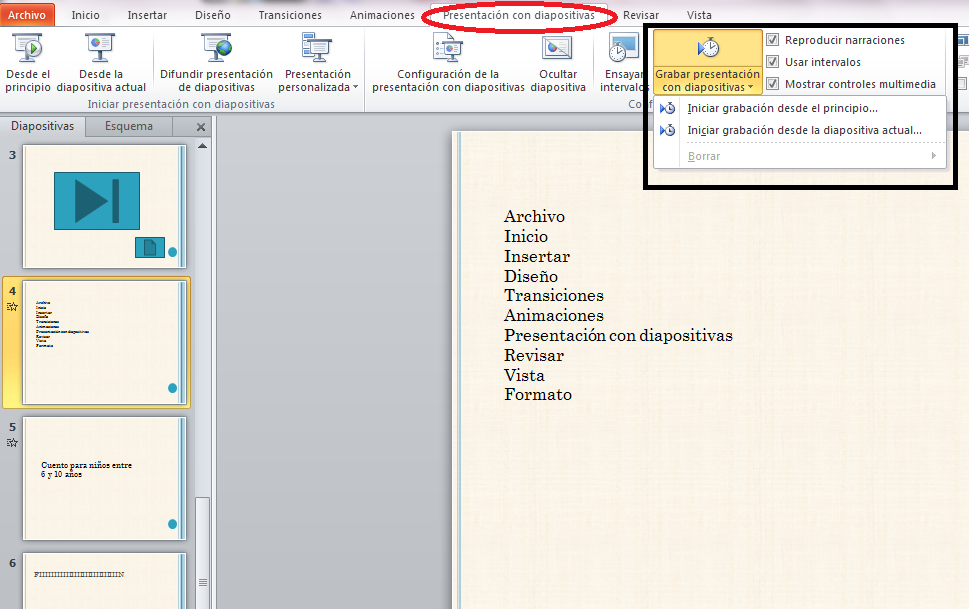This screenshot has width=969, height=609.
Task: Click Ocultar diapositiva button
Action: (x=557, y=62)
